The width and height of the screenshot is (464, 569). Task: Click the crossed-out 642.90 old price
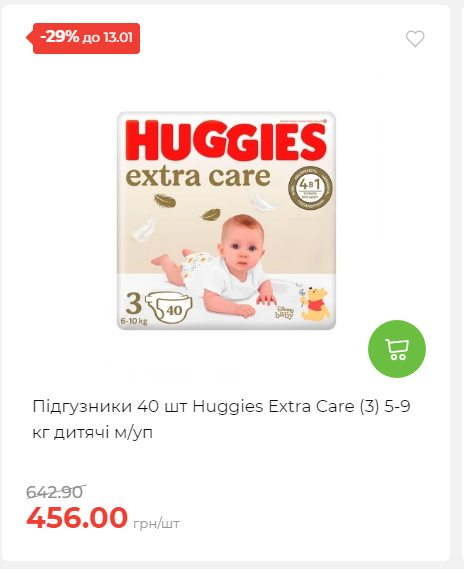(x=55, y=492)
